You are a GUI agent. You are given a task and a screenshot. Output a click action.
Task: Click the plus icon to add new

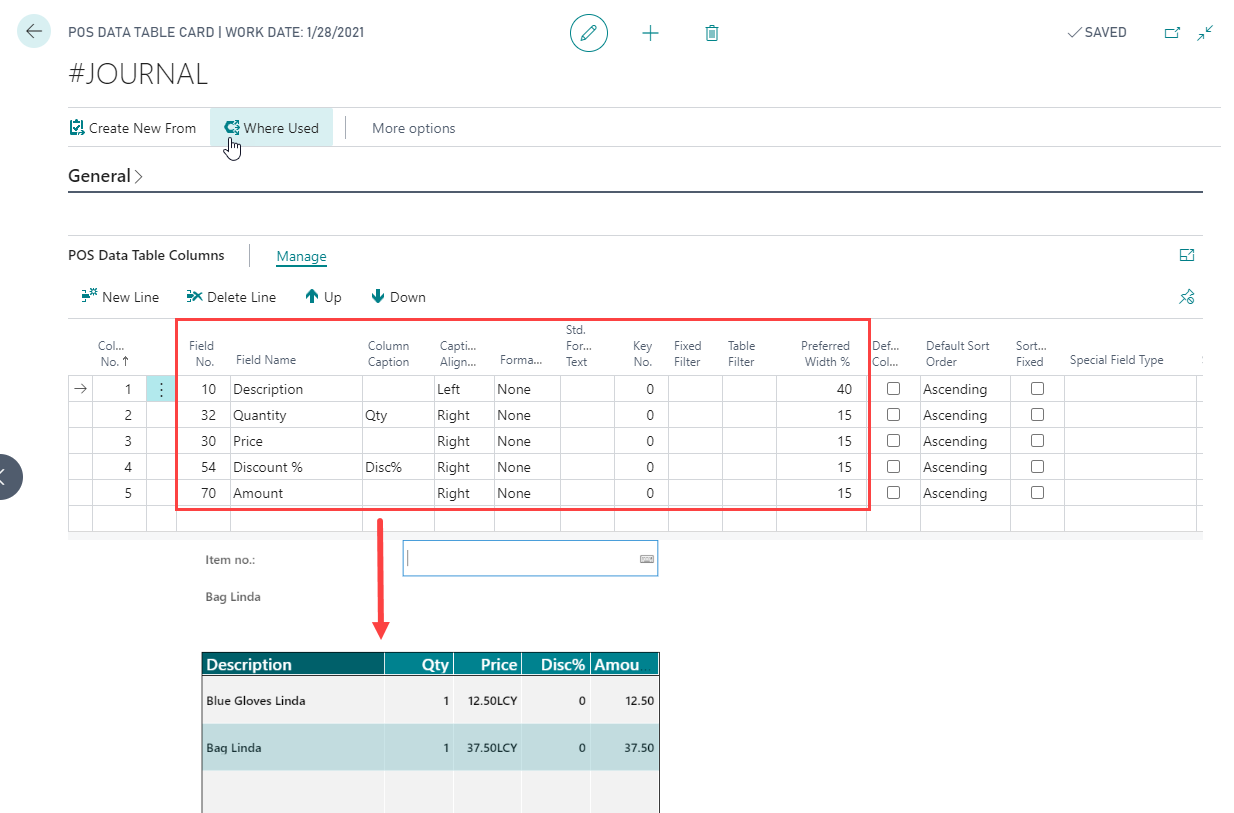click(x=650, y=33)
